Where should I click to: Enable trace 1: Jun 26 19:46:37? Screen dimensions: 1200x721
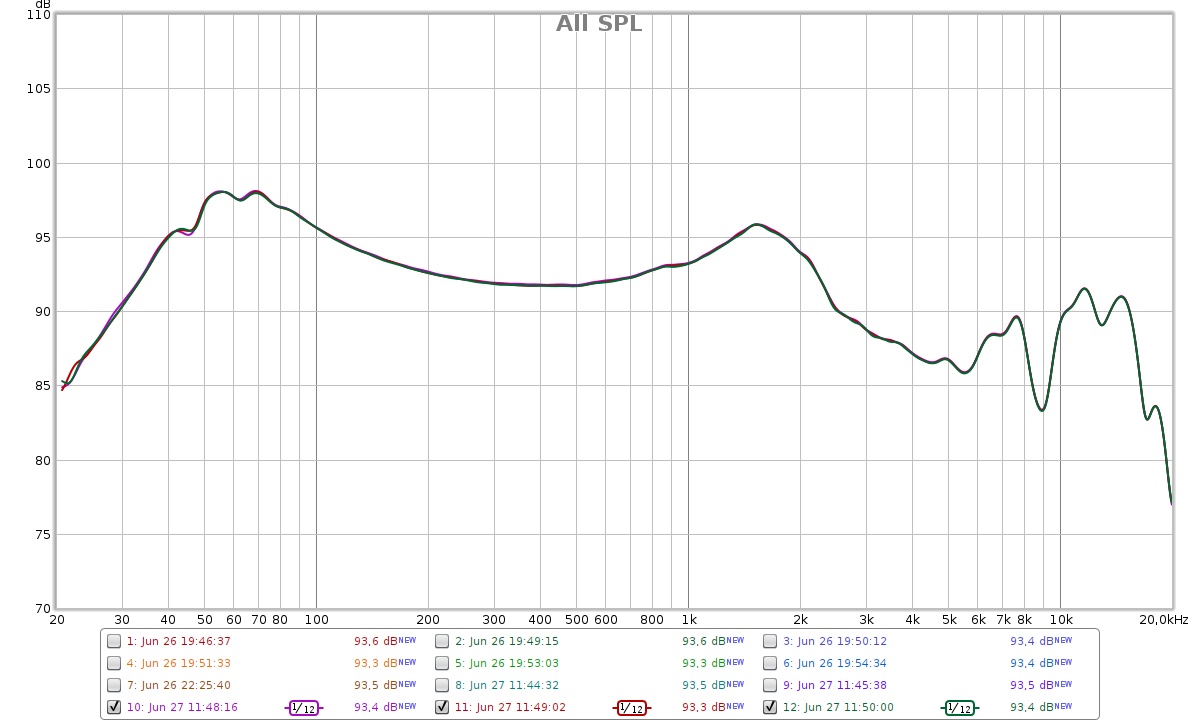114,641
